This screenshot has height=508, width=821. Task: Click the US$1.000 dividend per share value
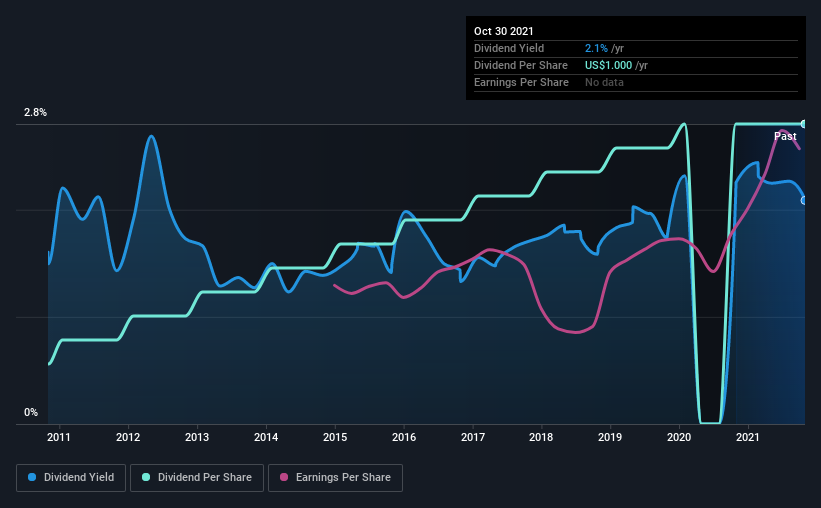point(608,65)
